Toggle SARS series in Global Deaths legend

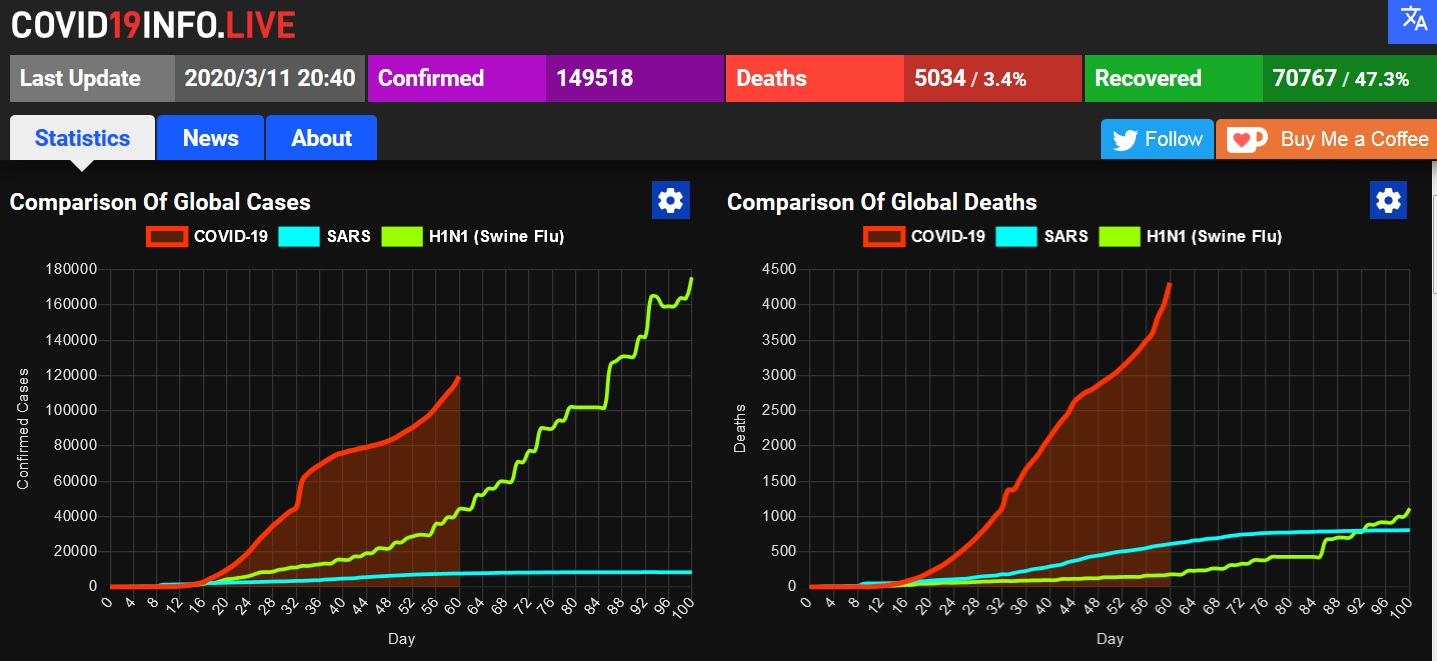(x=1042, y=237)
